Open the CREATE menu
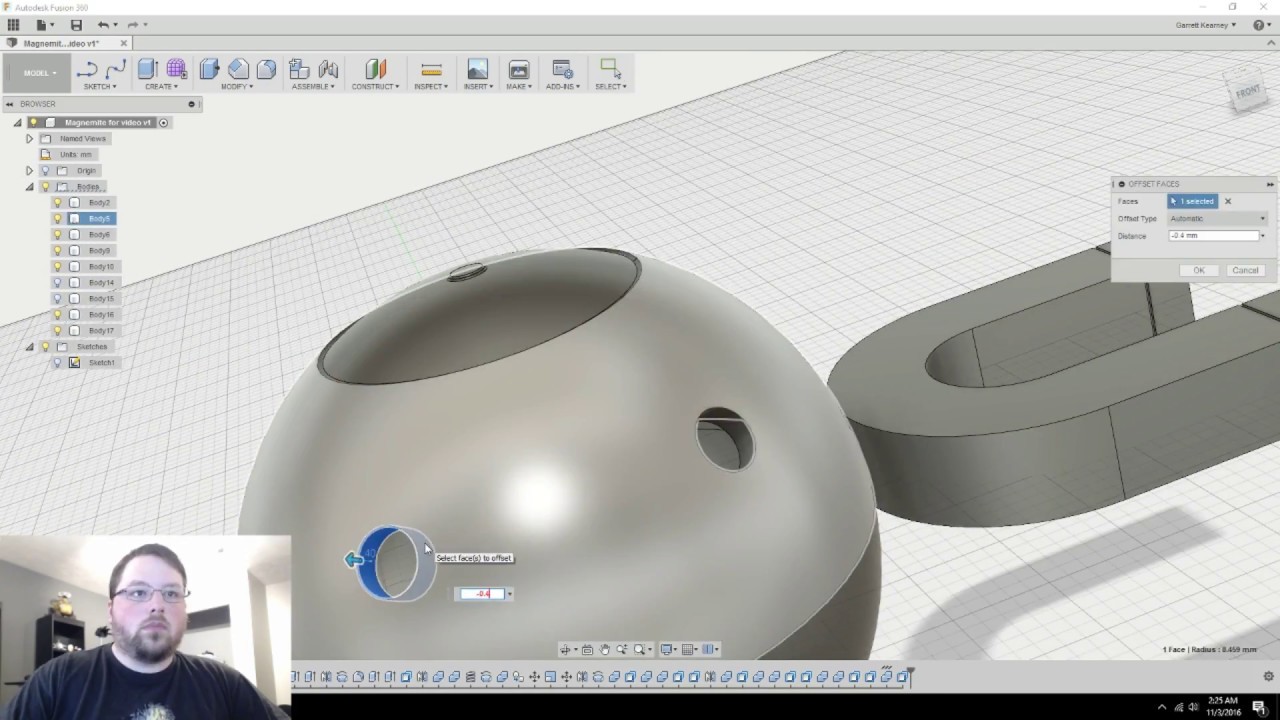Image resolution: width=1280 pixels, height=720 pixels. (x=161, y=87)
